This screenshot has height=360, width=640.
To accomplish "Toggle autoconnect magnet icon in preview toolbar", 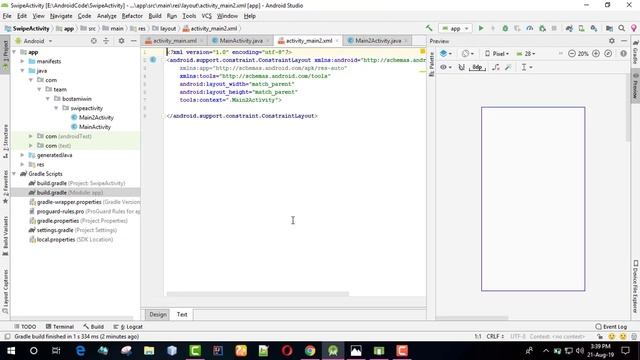I will click(461, 67).
